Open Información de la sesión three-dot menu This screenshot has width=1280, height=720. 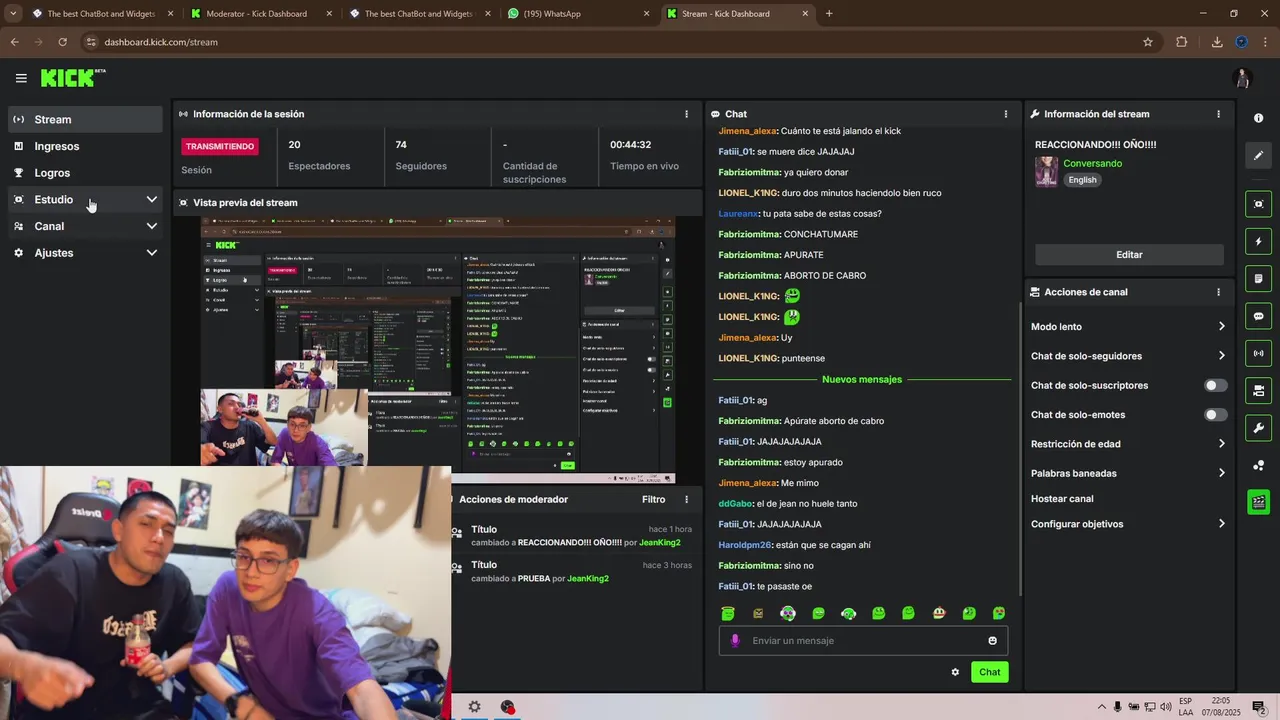(x=686, y=114)
